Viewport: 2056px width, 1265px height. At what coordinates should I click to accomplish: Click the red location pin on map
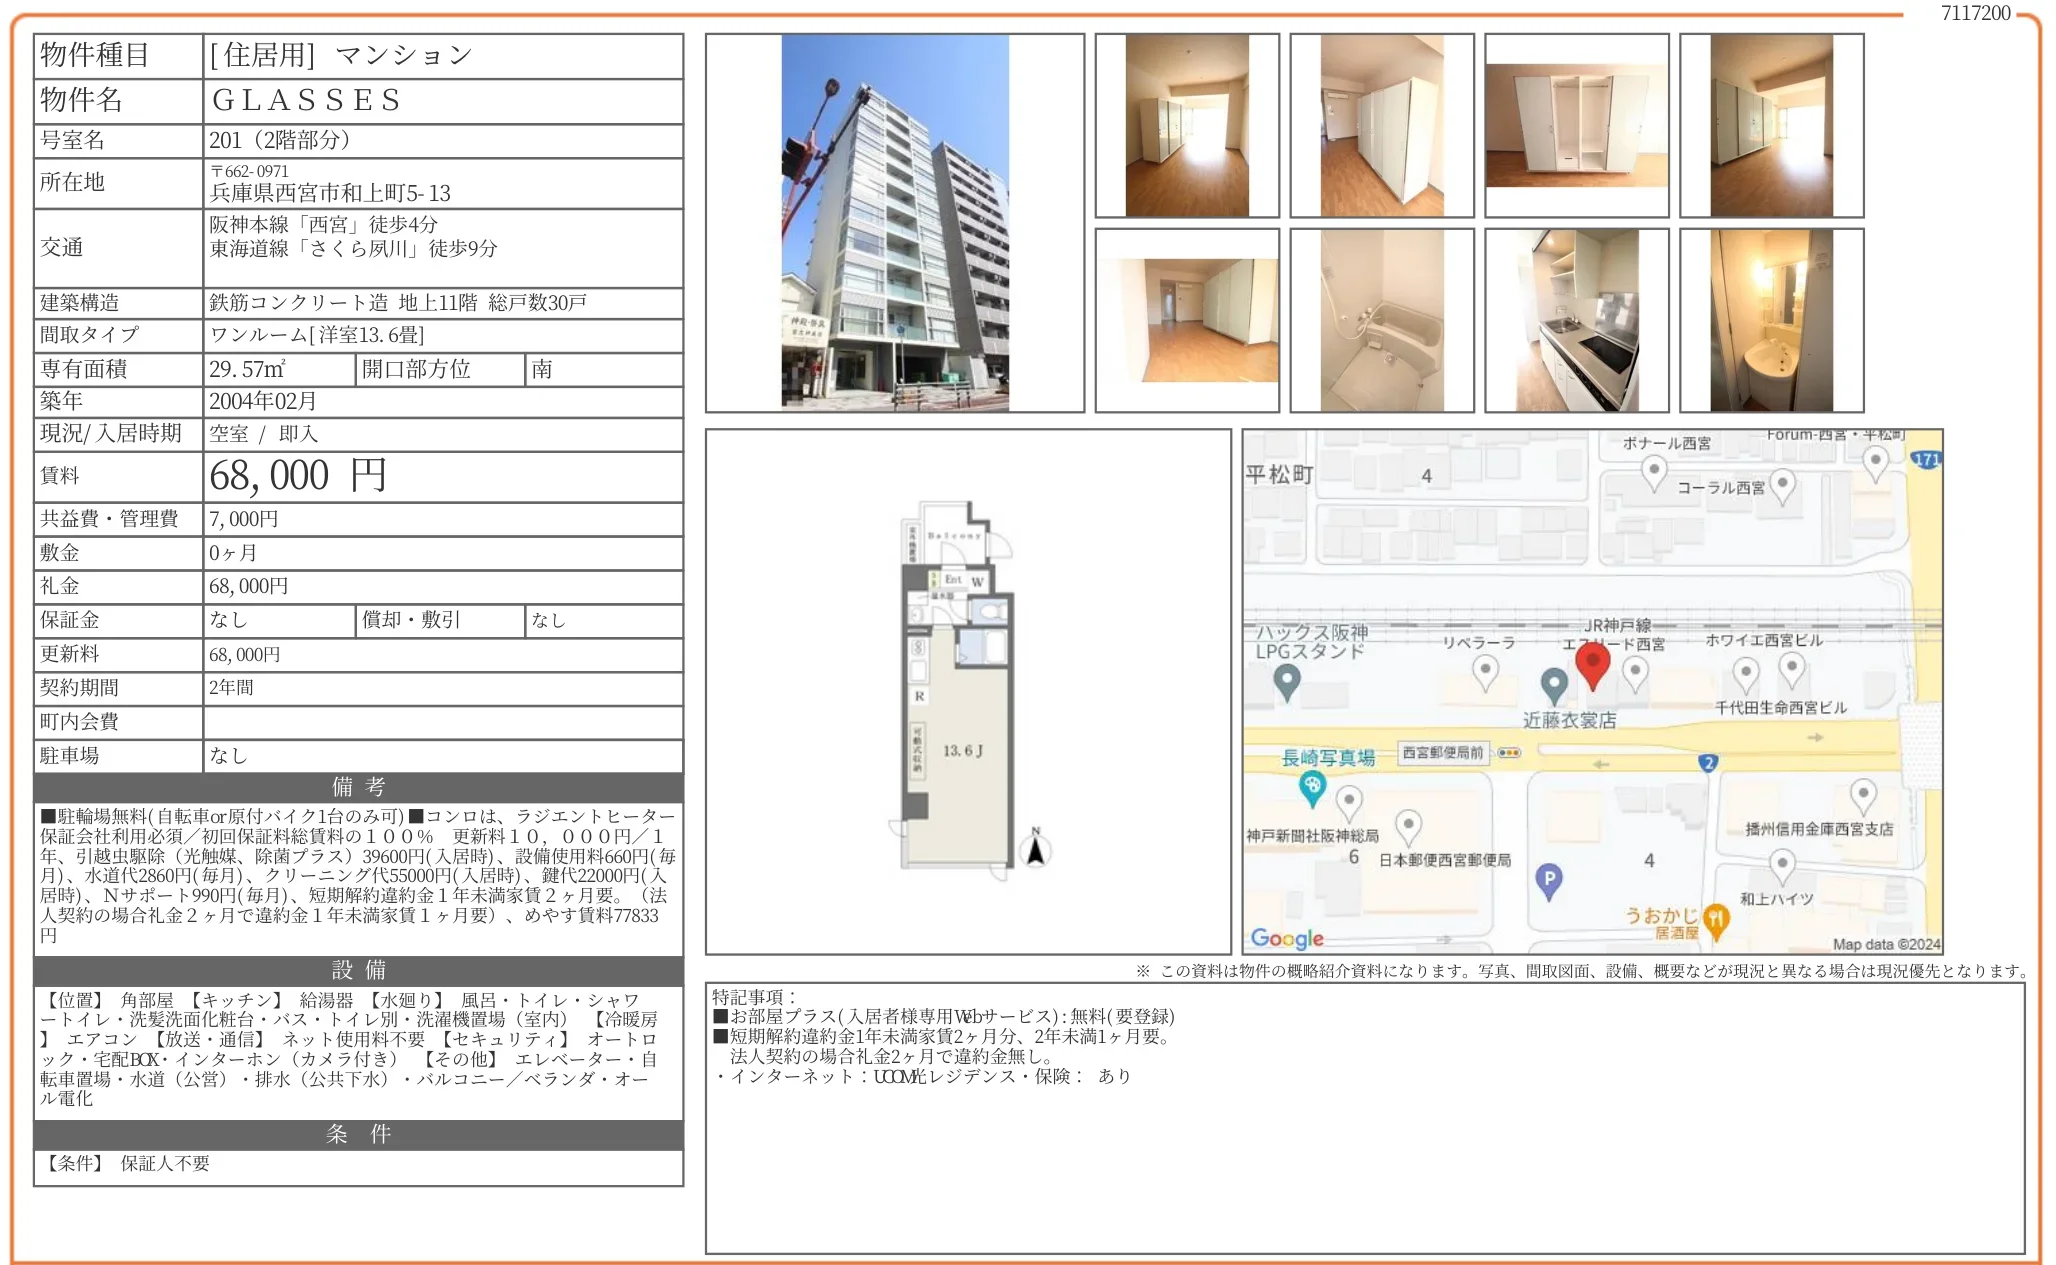1592,665
